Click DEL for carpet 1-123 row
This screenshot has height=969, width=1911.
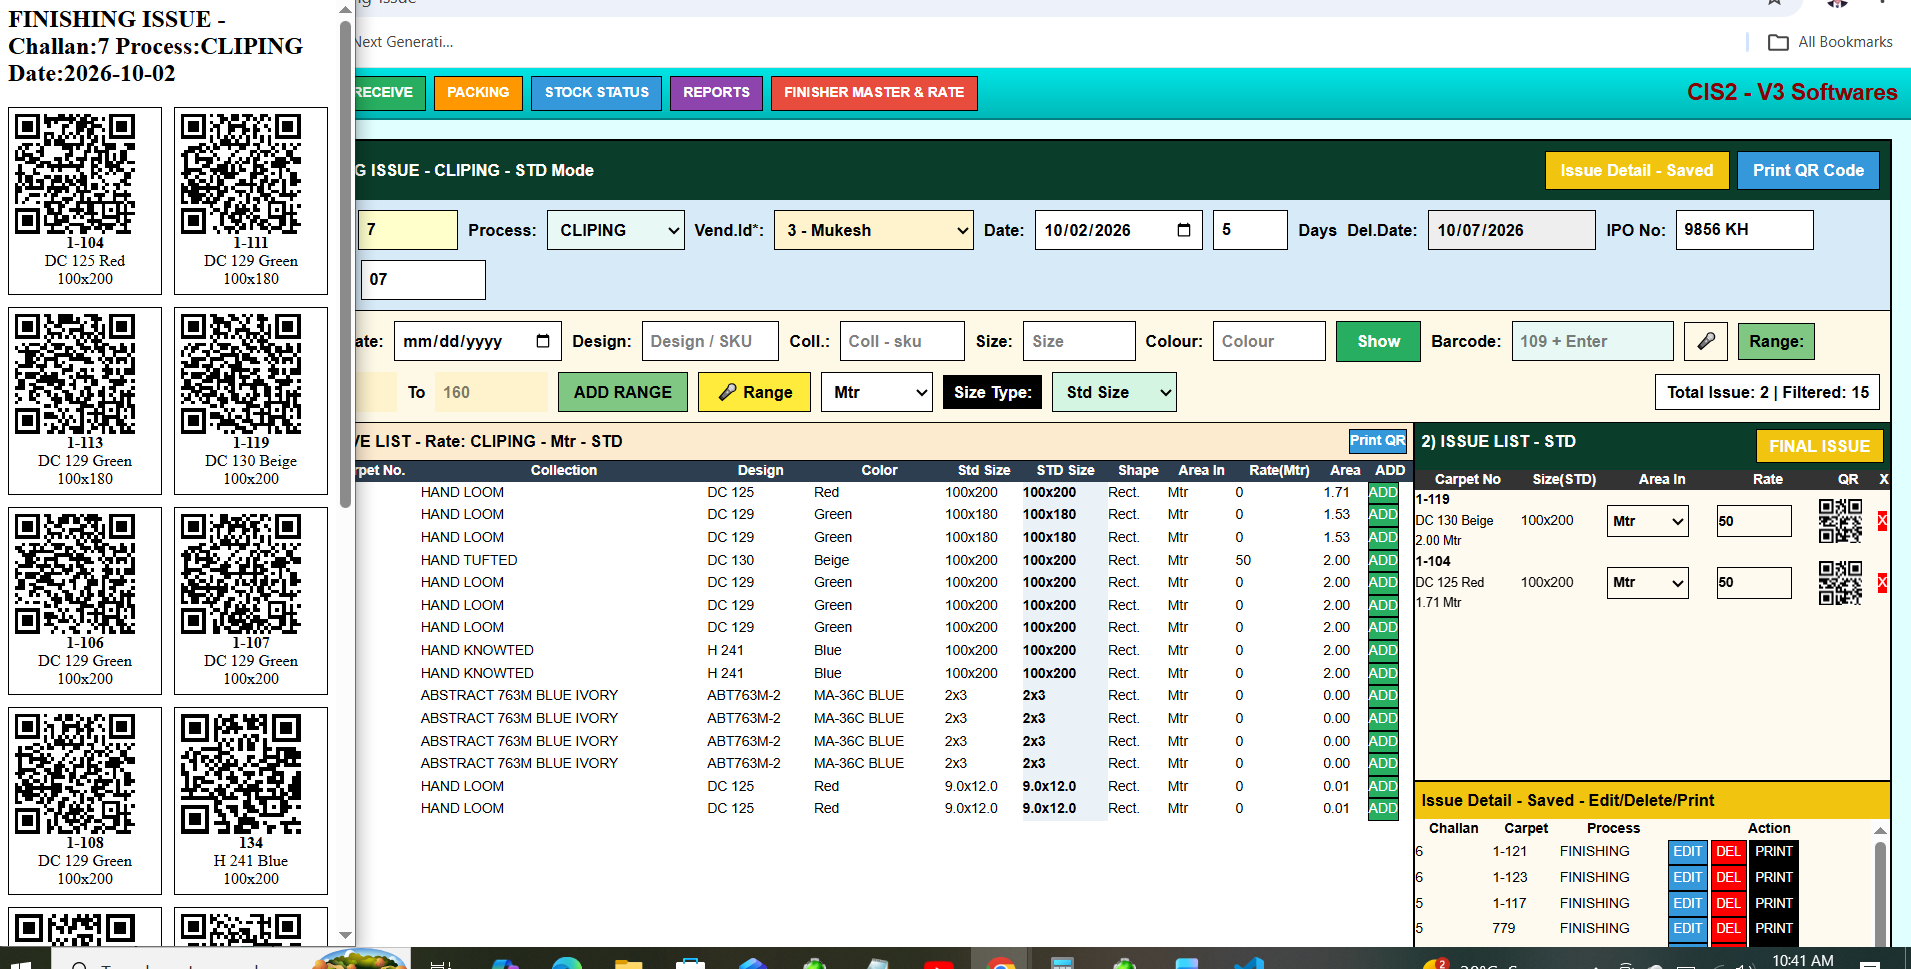tap(1728, 877)
